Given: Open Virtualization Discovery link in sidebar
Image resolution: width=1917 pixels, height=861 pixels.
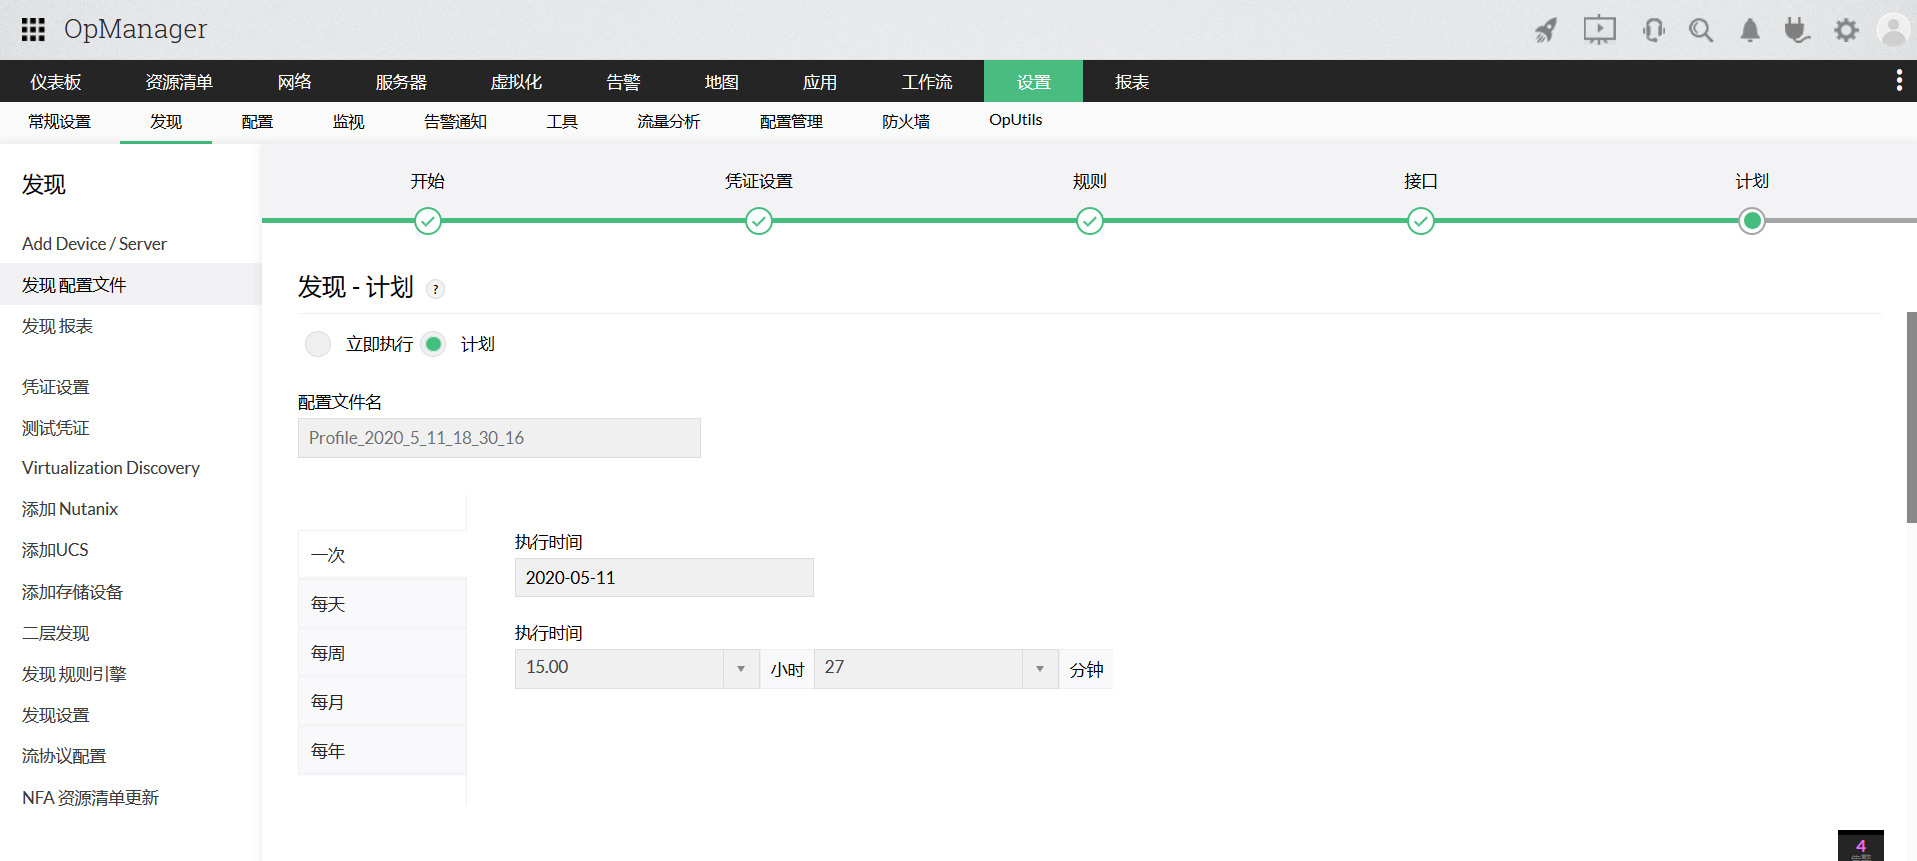Looking at the screenshot, I should 111,468.
